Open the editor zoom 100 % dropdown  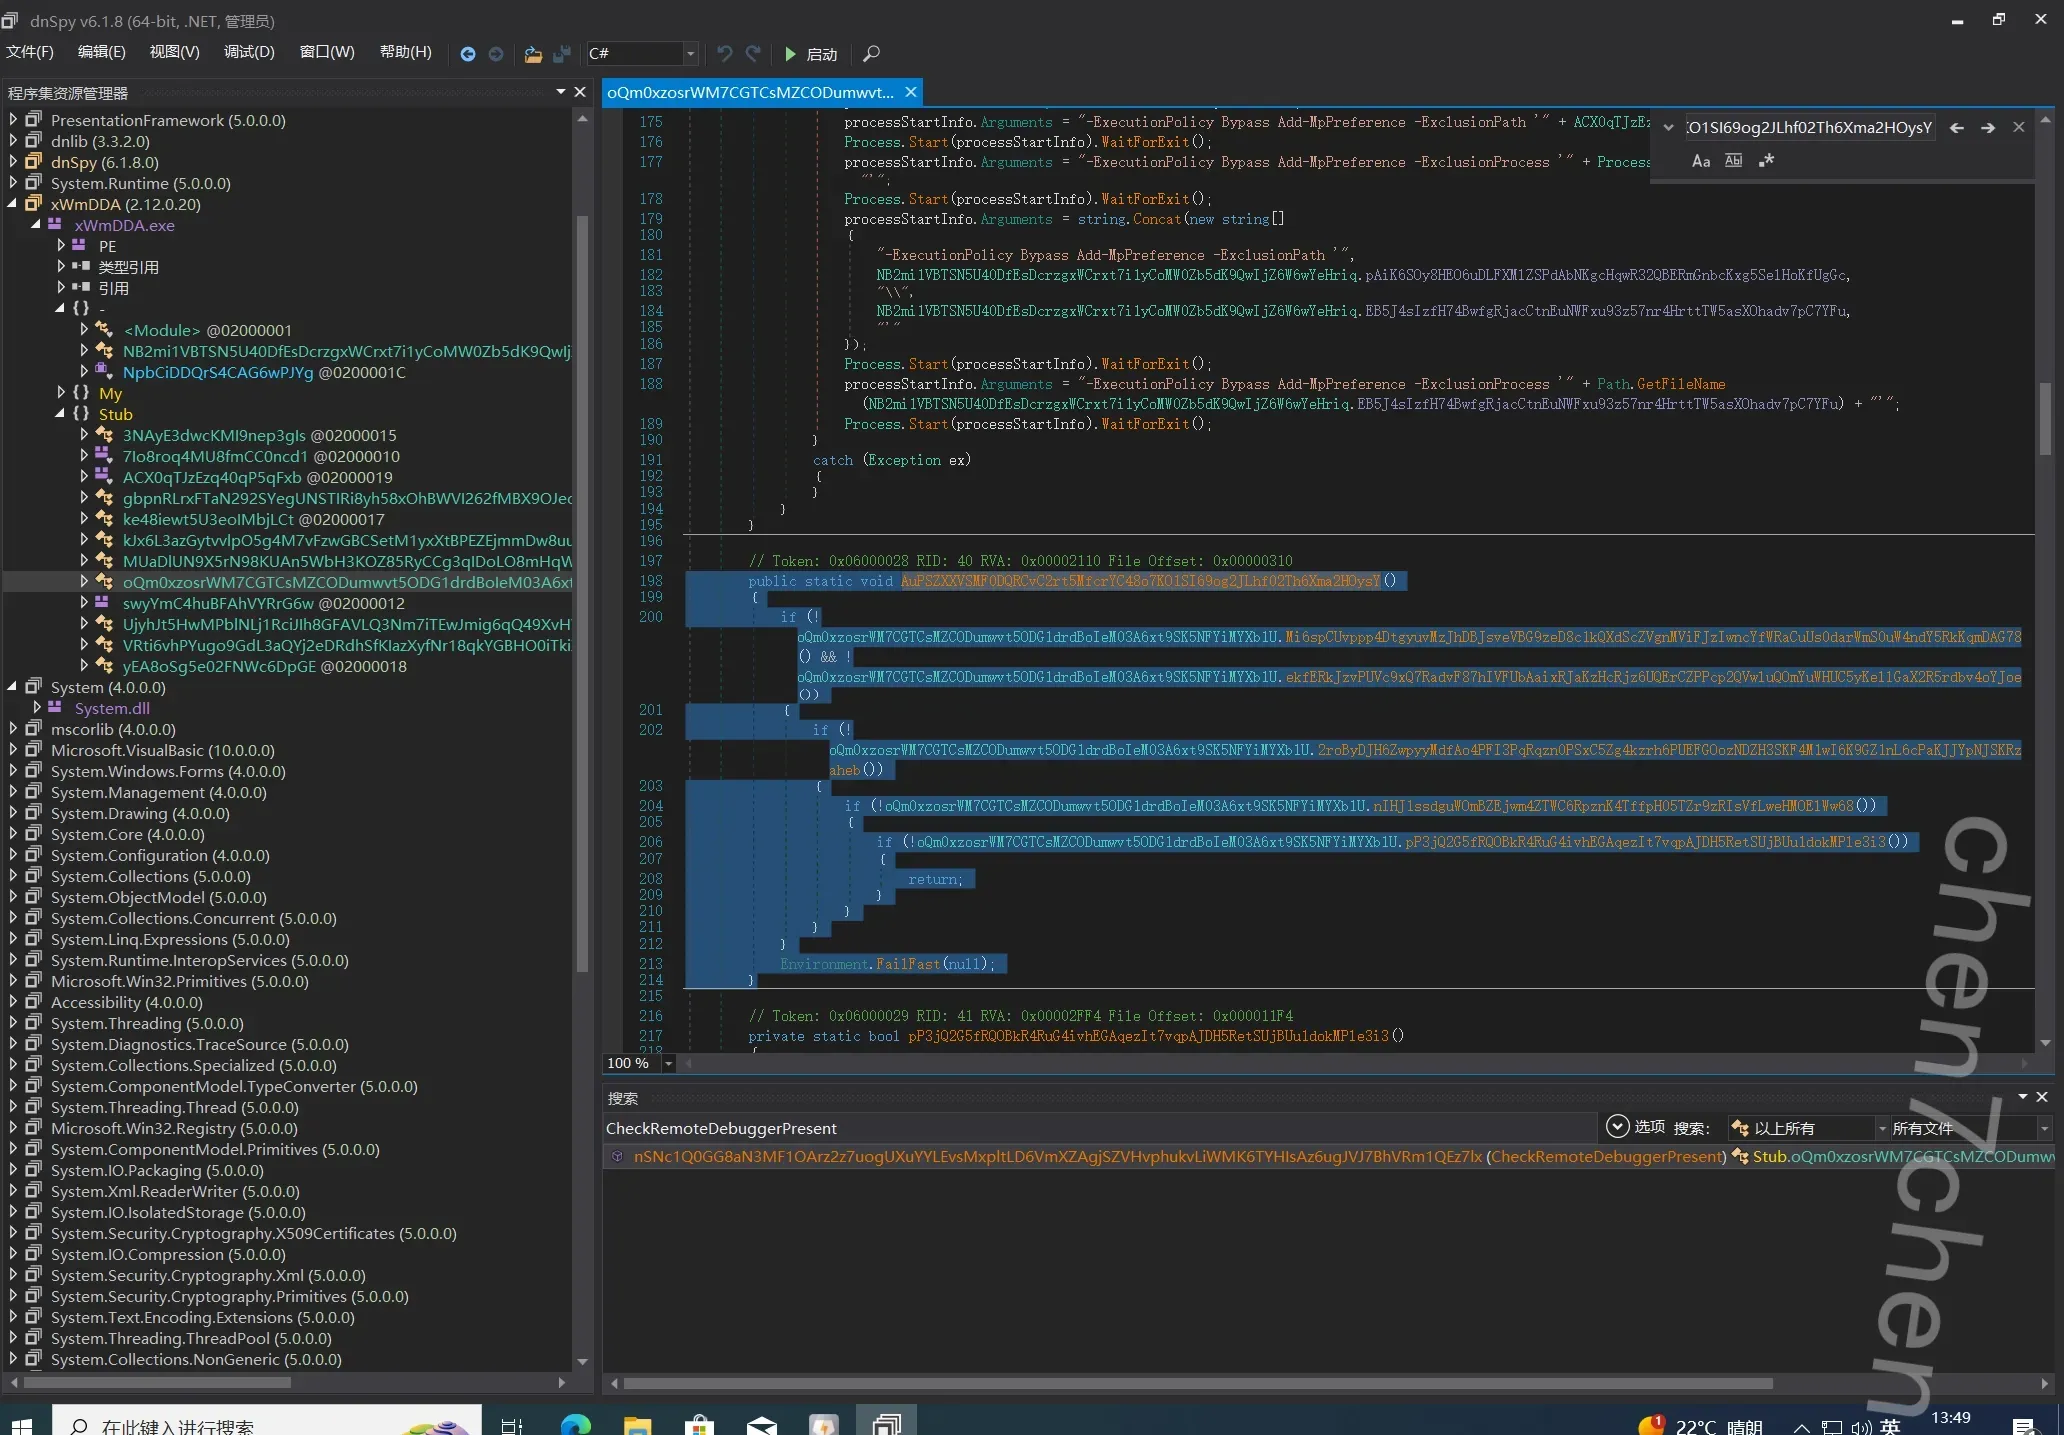pyautogui.click(x=669, y=1064)
